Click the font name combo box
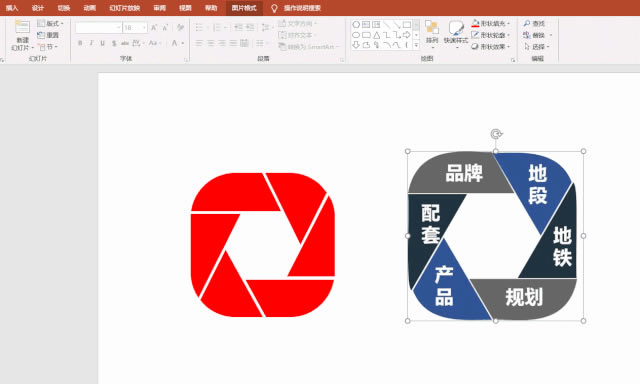The image size is (640, 384). click(98, 28)
